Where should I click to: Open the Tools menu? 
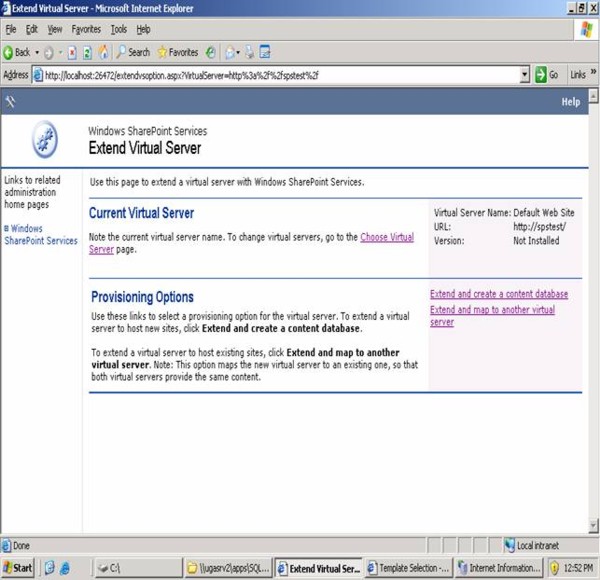tap(119, 29)
